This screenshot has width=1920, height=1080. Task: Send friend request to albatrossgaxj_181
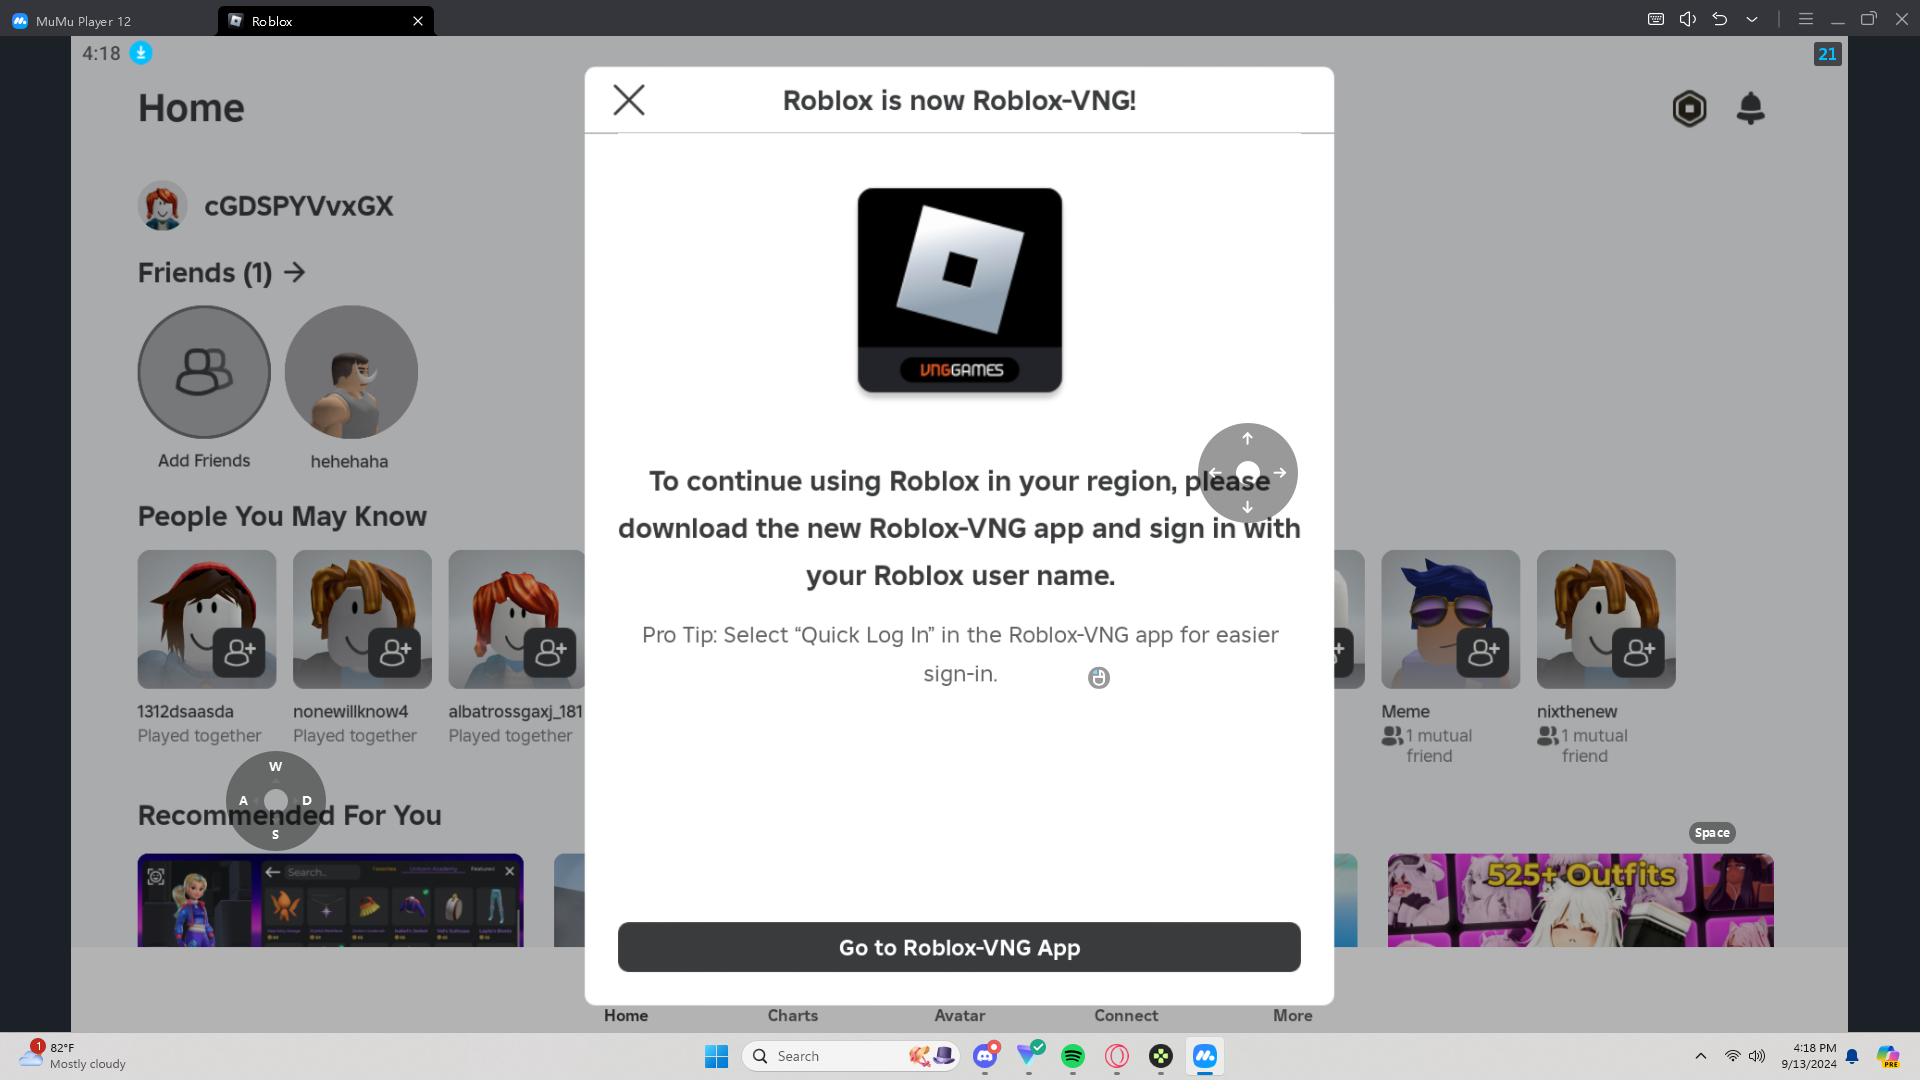[550, 653]
